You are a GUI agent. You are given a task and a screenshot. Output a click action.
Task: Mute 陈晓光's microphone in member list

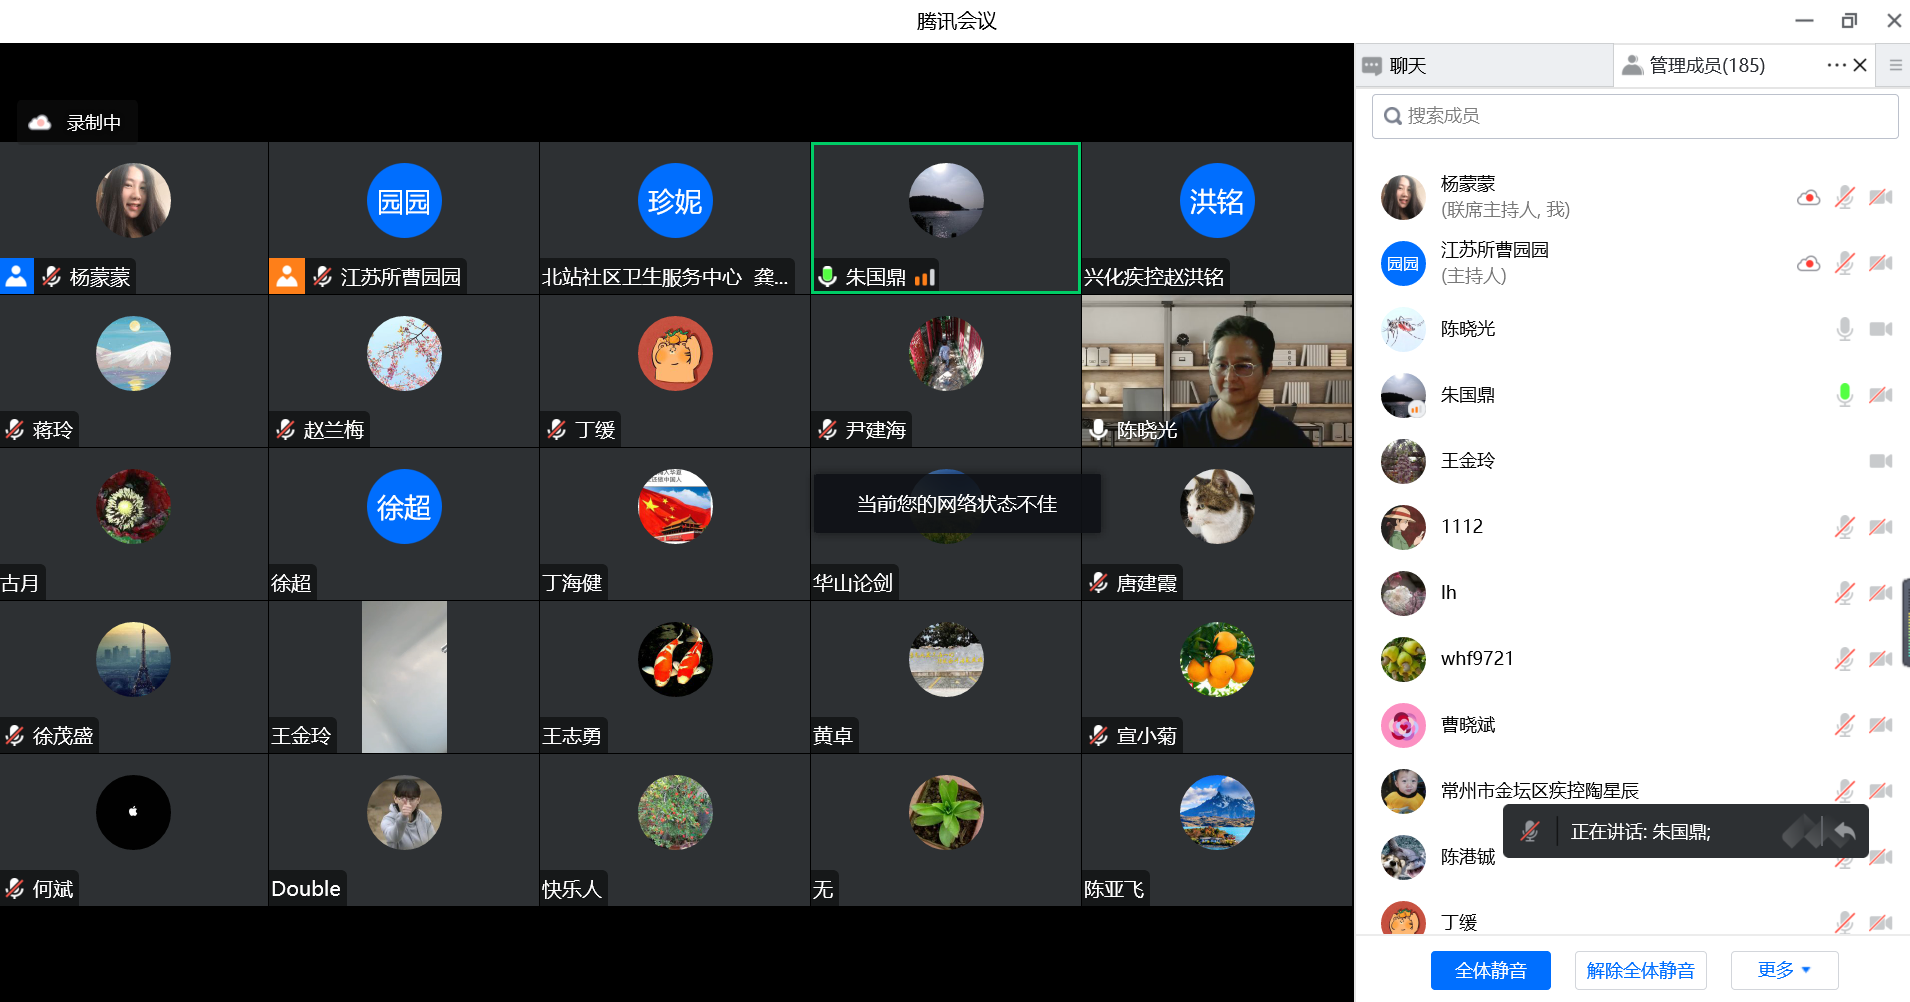pos(1845,329)
